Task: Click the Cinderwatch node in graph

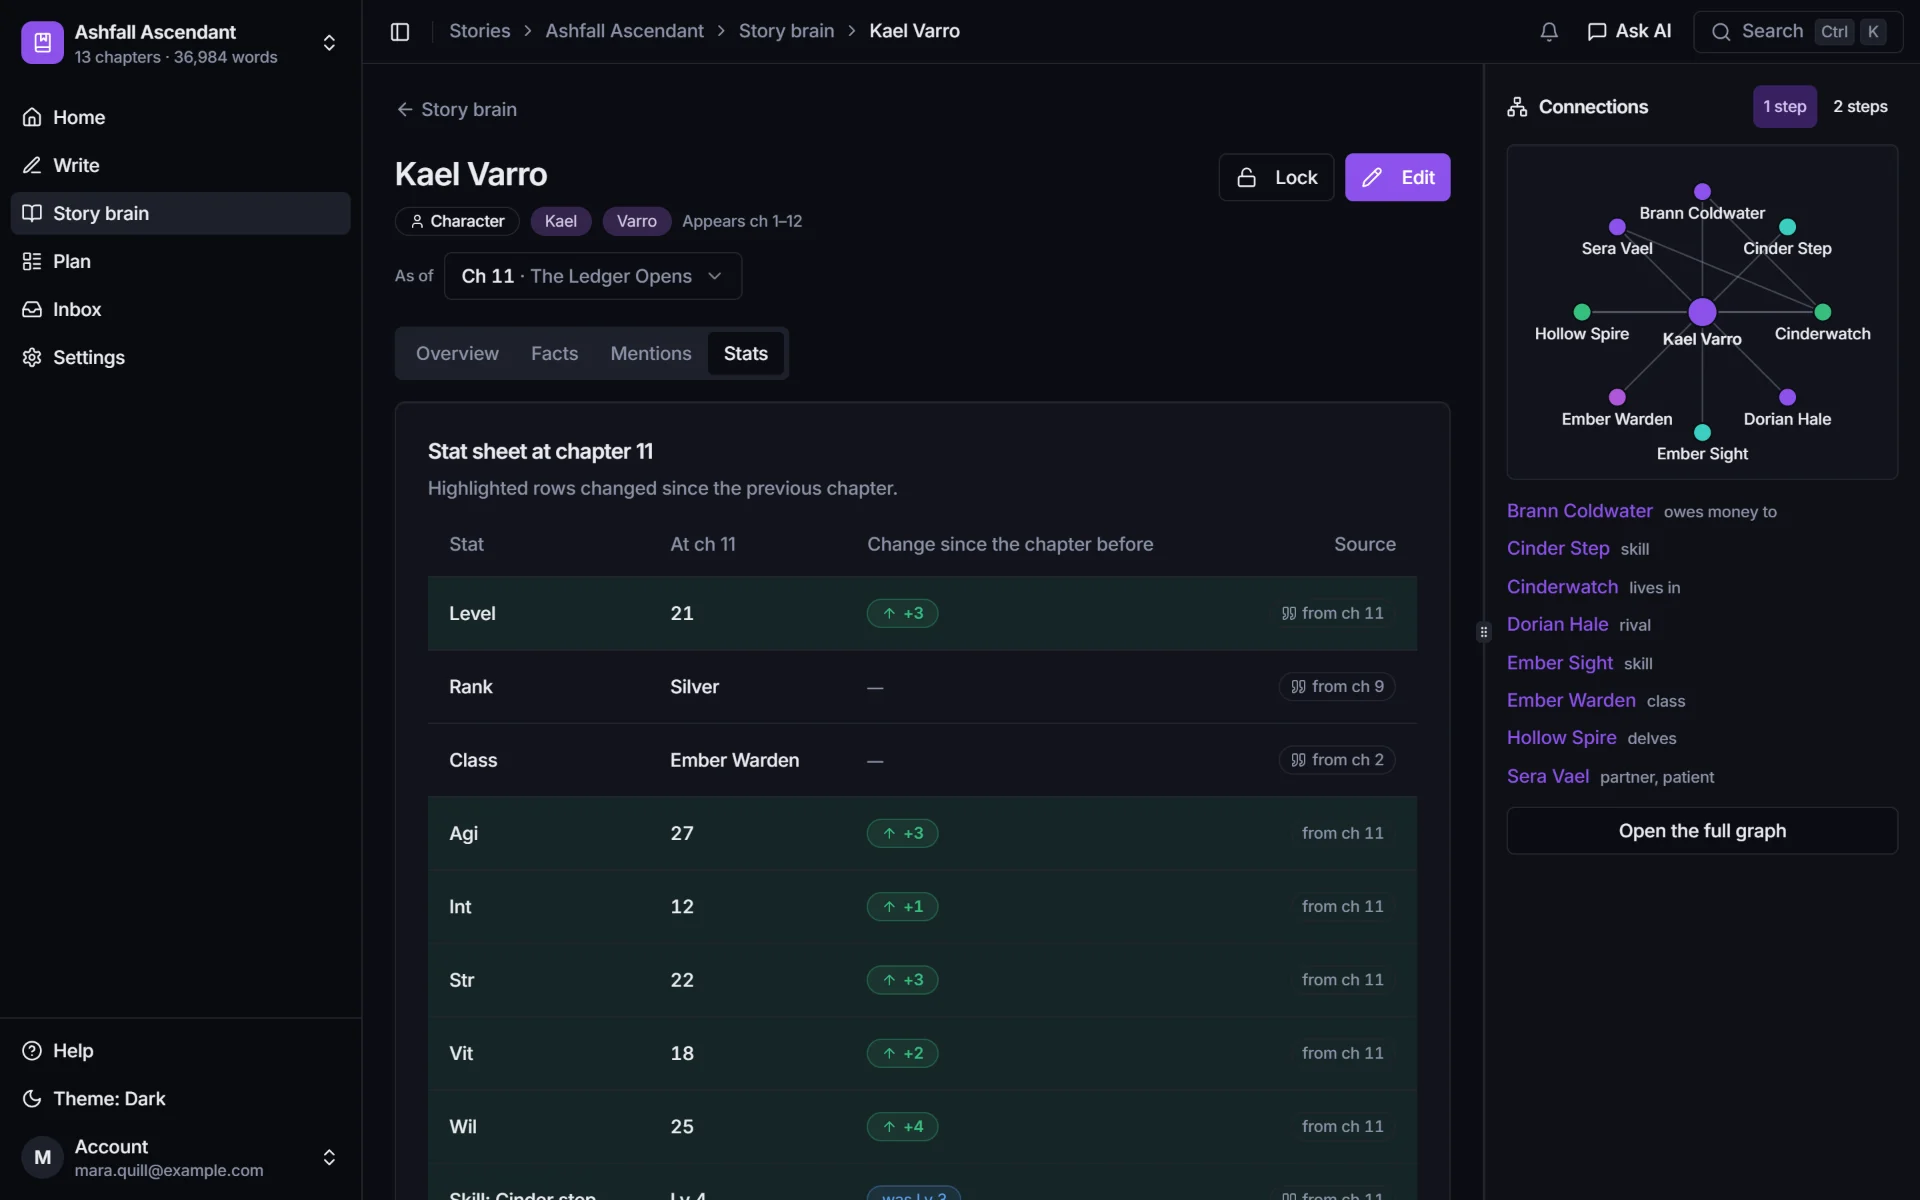Action: point(1822,312)
